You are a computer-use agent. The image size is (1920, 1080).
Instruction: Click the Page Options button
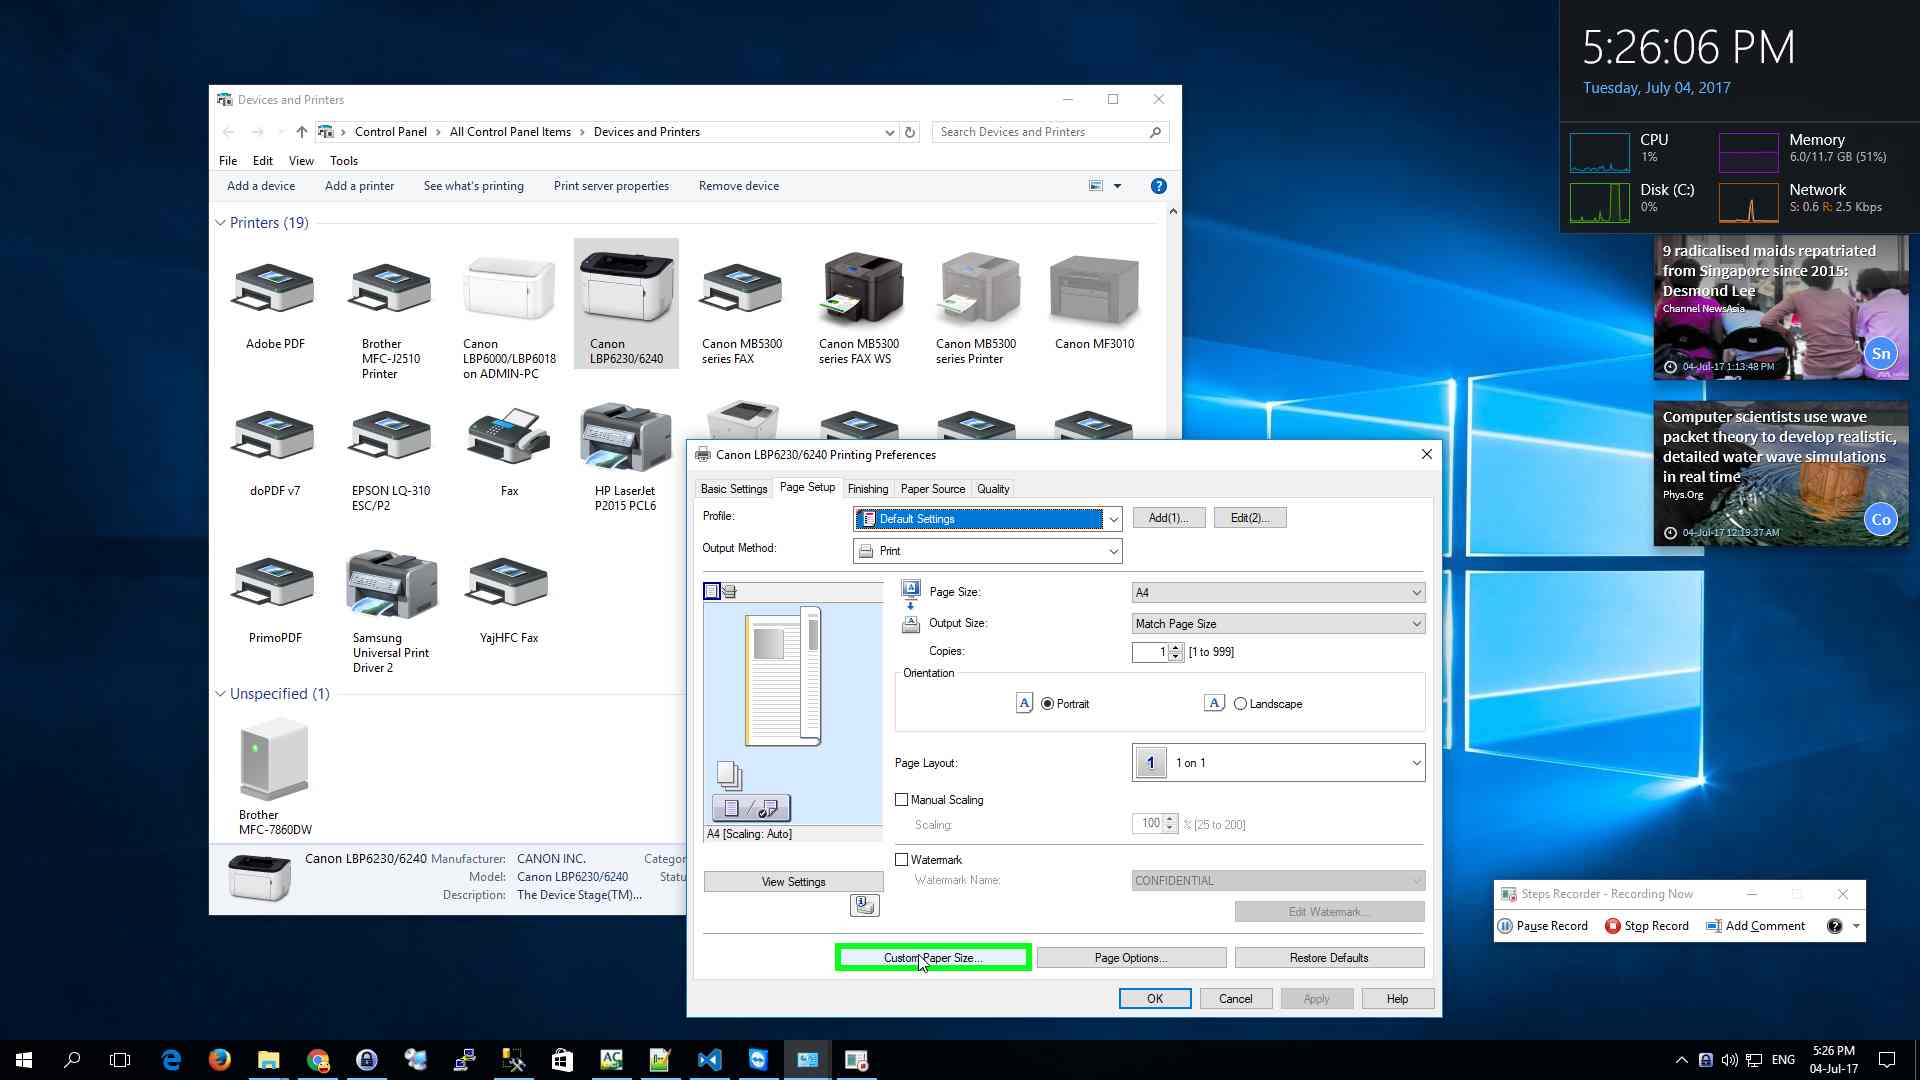pos(1131,958)
